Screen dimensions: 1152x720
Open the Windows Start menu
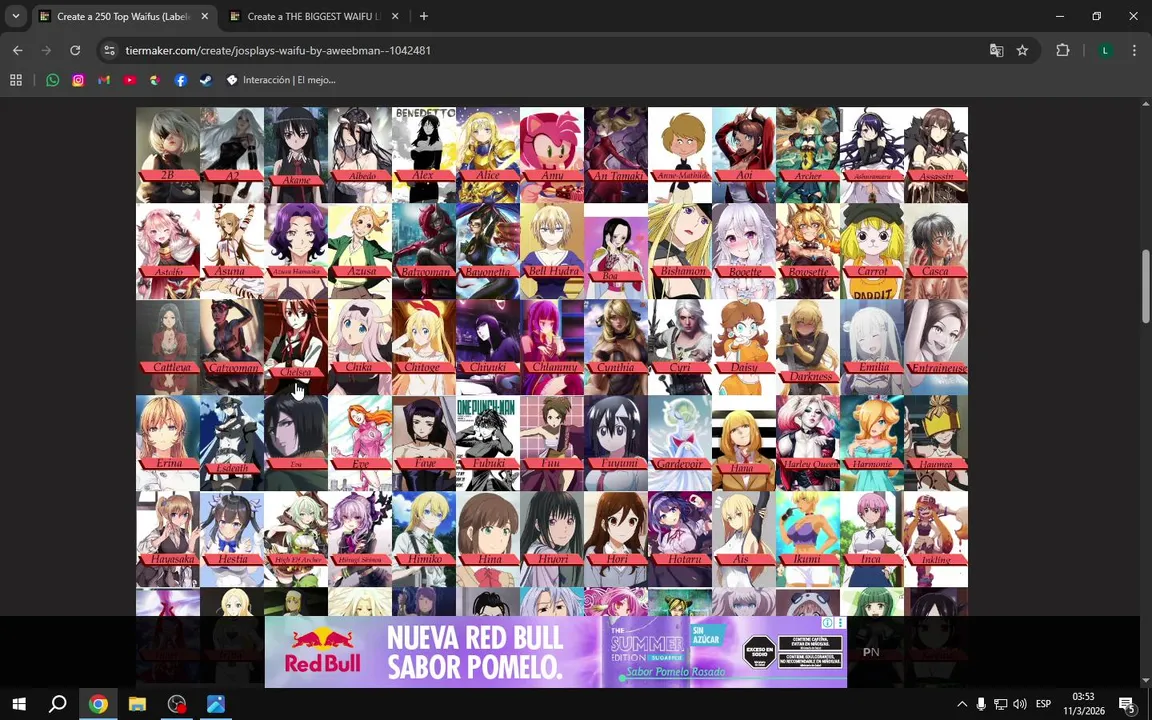tap(19, 705)
